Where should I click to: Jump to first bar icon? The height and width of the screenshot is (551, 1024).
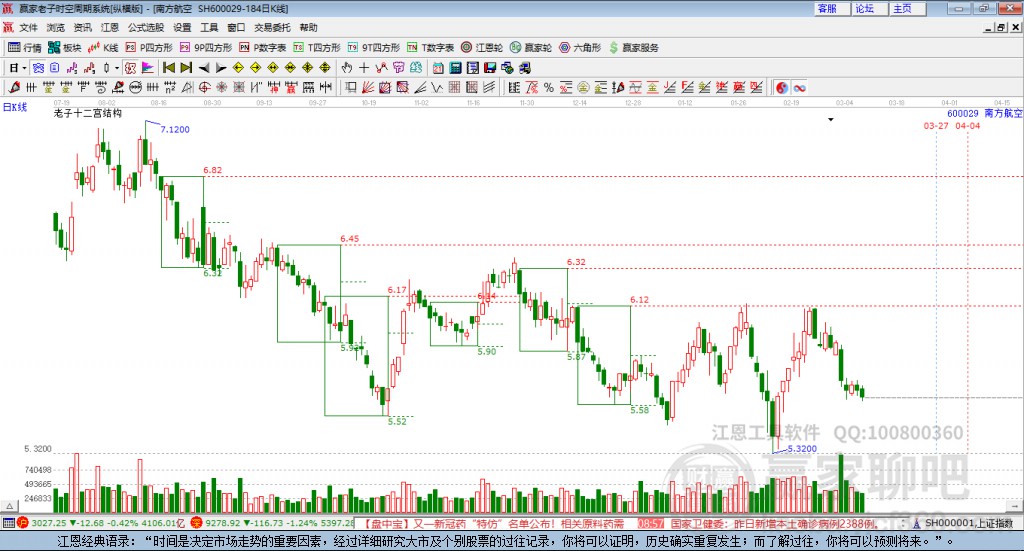click(x=168, y=68)
